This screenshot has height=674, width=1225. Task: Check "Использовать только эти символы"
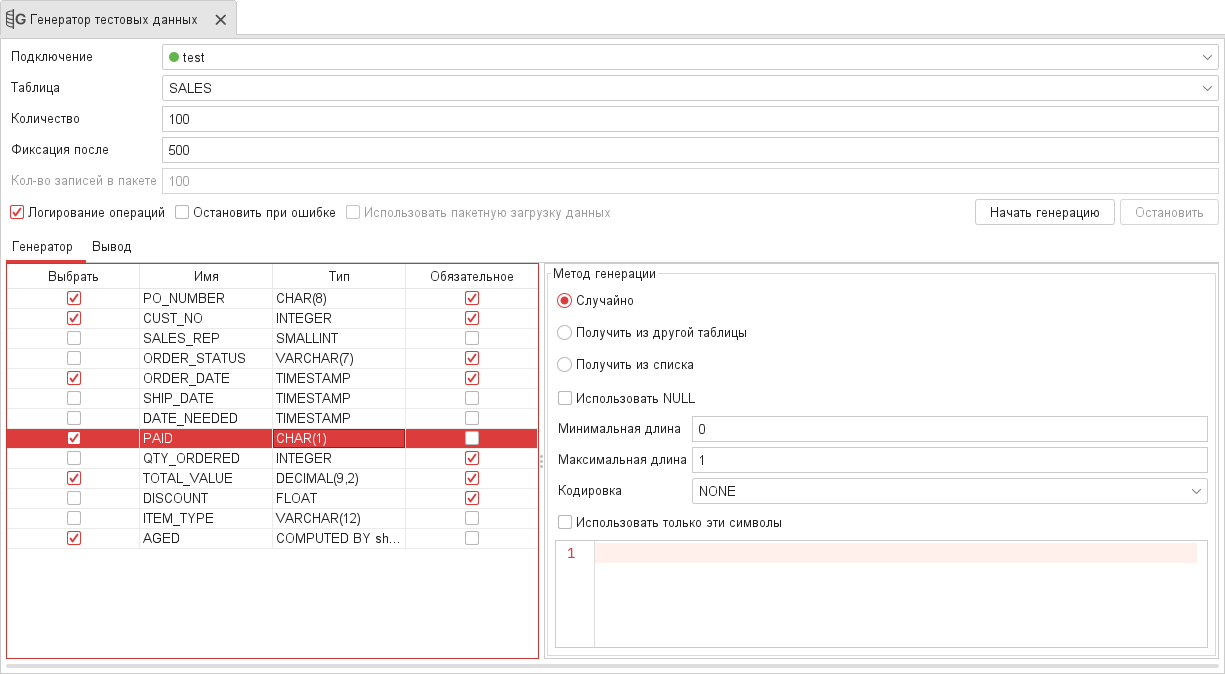[x=565, y=520]
